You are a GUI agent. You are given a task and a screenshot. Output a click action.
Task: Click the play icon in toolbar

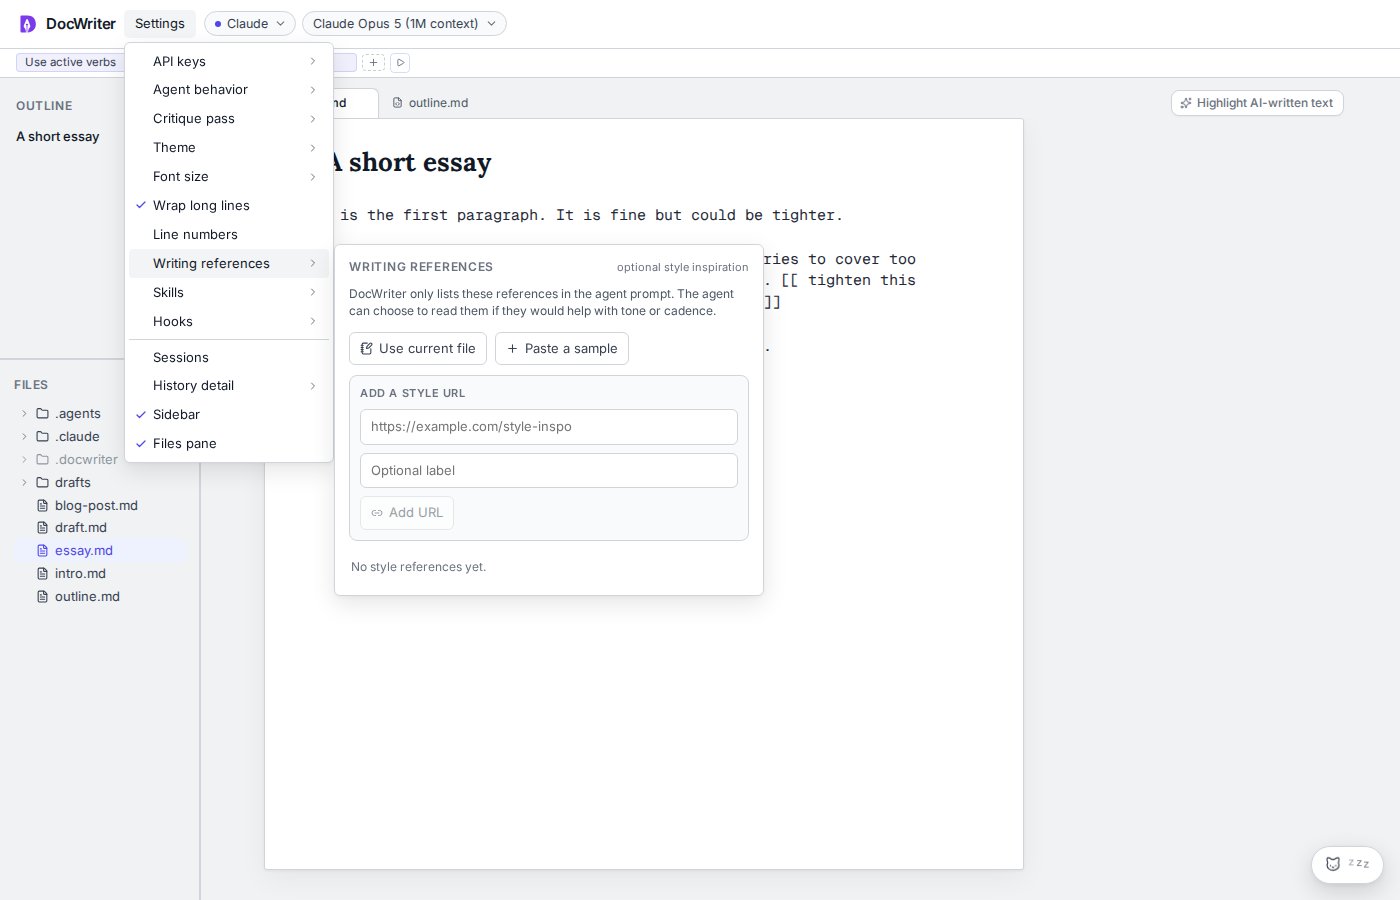coord(400,63)
